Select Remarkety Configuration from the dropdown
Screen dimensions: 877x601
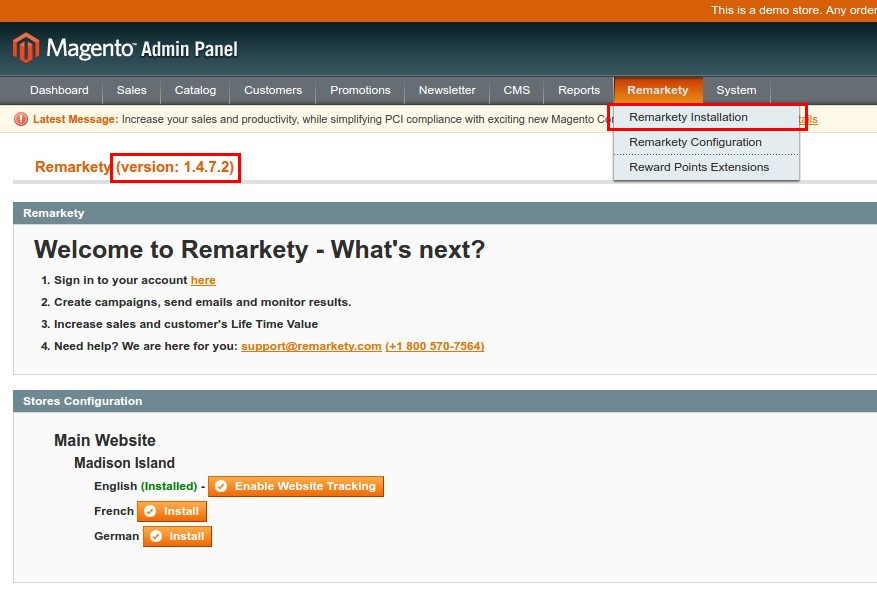tap(706, 142)
